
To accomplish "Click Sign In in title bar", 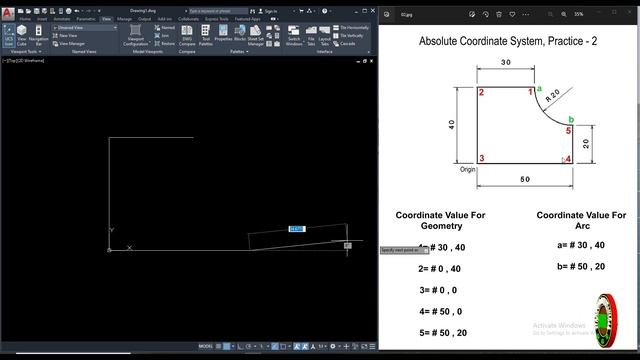I will [268, 11].
